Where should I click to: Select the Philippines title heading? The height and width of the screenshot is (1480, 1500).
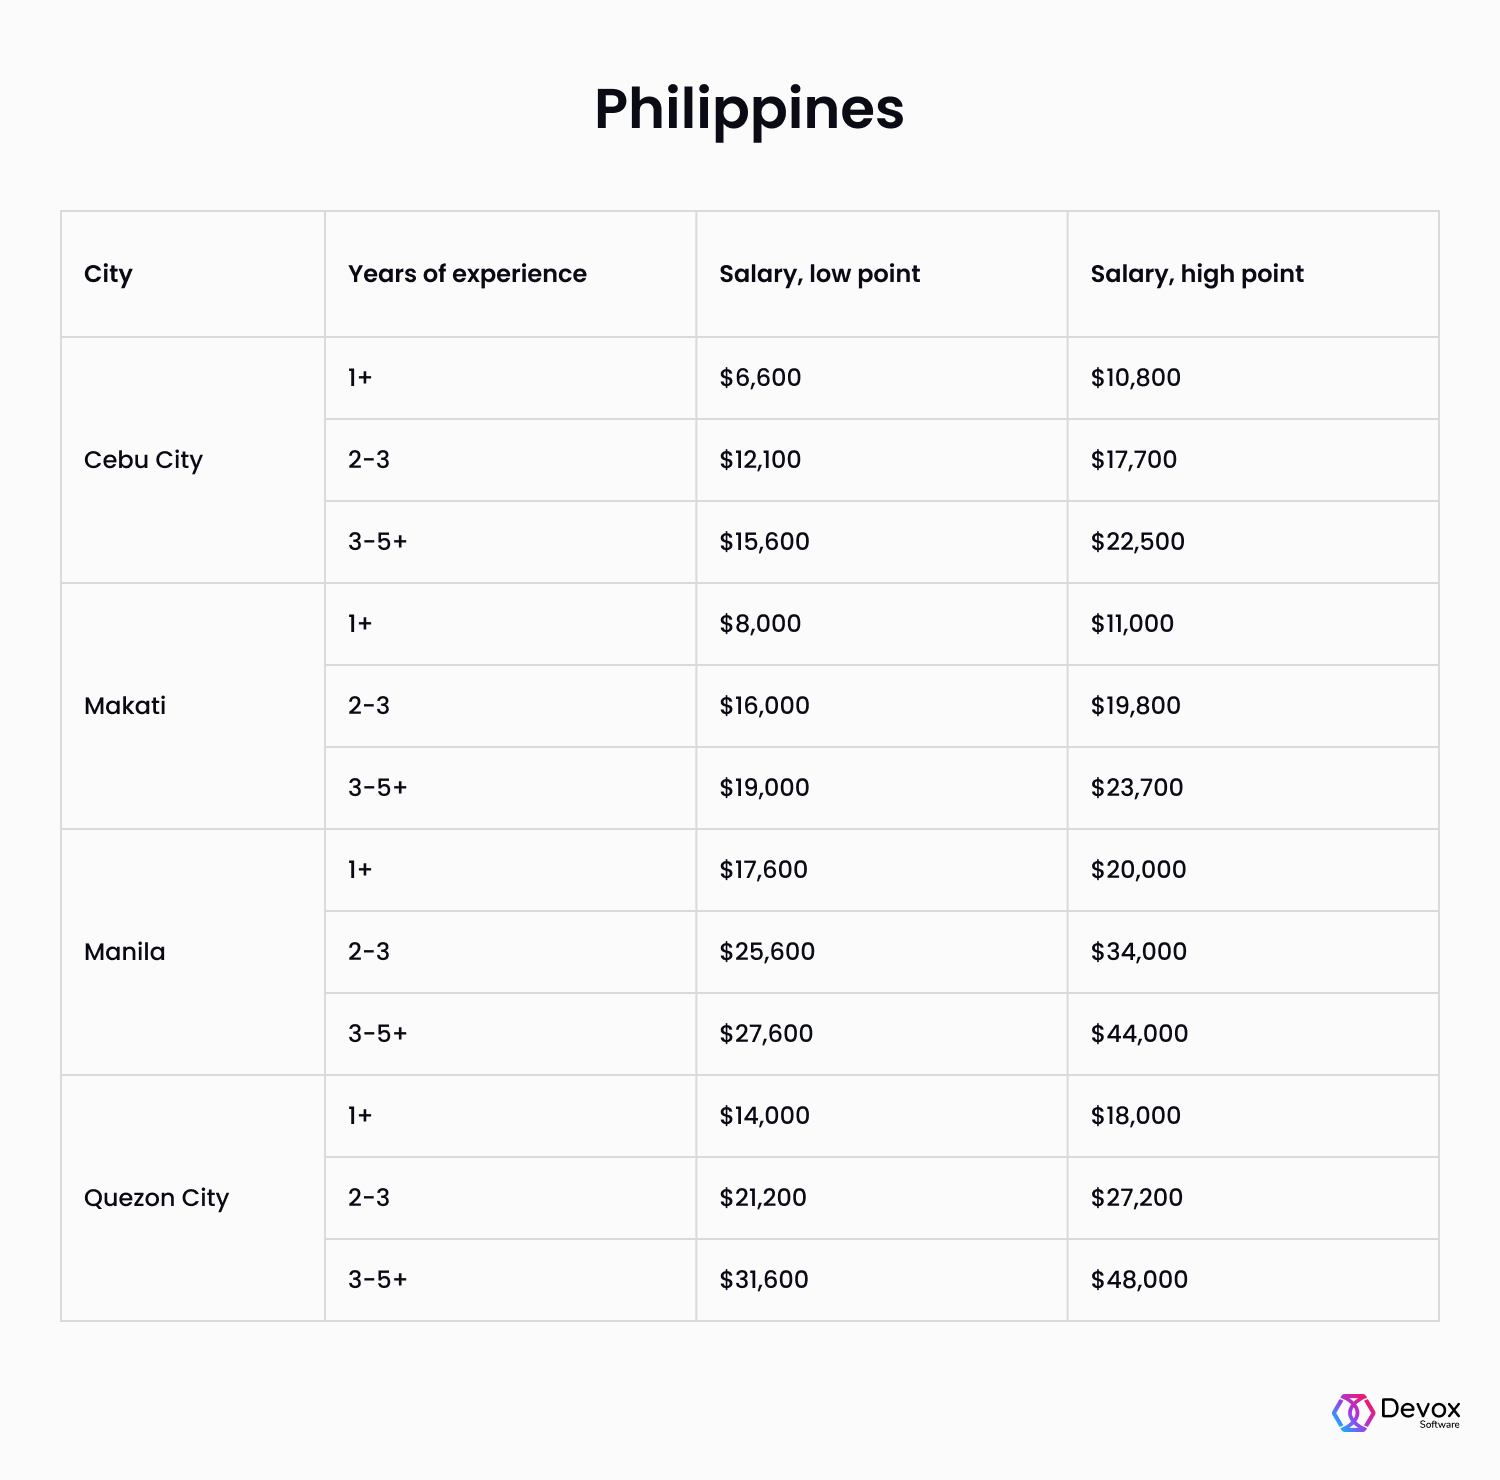coord(749,110)
